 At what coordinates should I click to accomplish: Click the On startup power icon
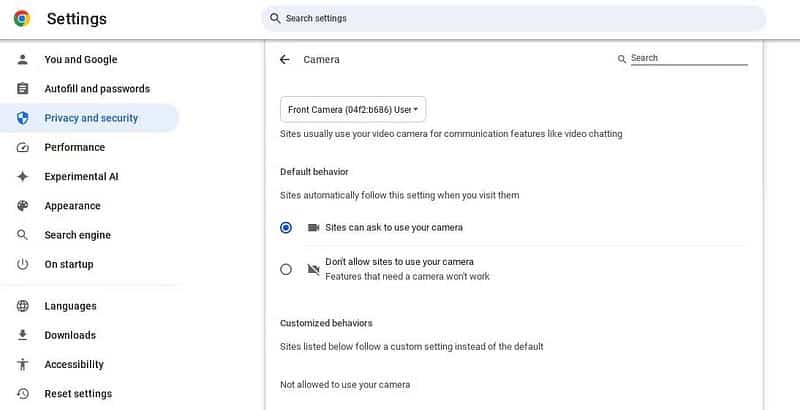pos(23,264)
